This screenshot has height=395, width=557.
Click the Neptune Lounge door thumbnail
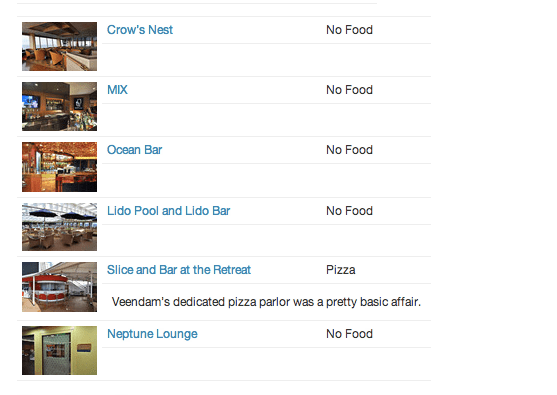tap(59, 351)
